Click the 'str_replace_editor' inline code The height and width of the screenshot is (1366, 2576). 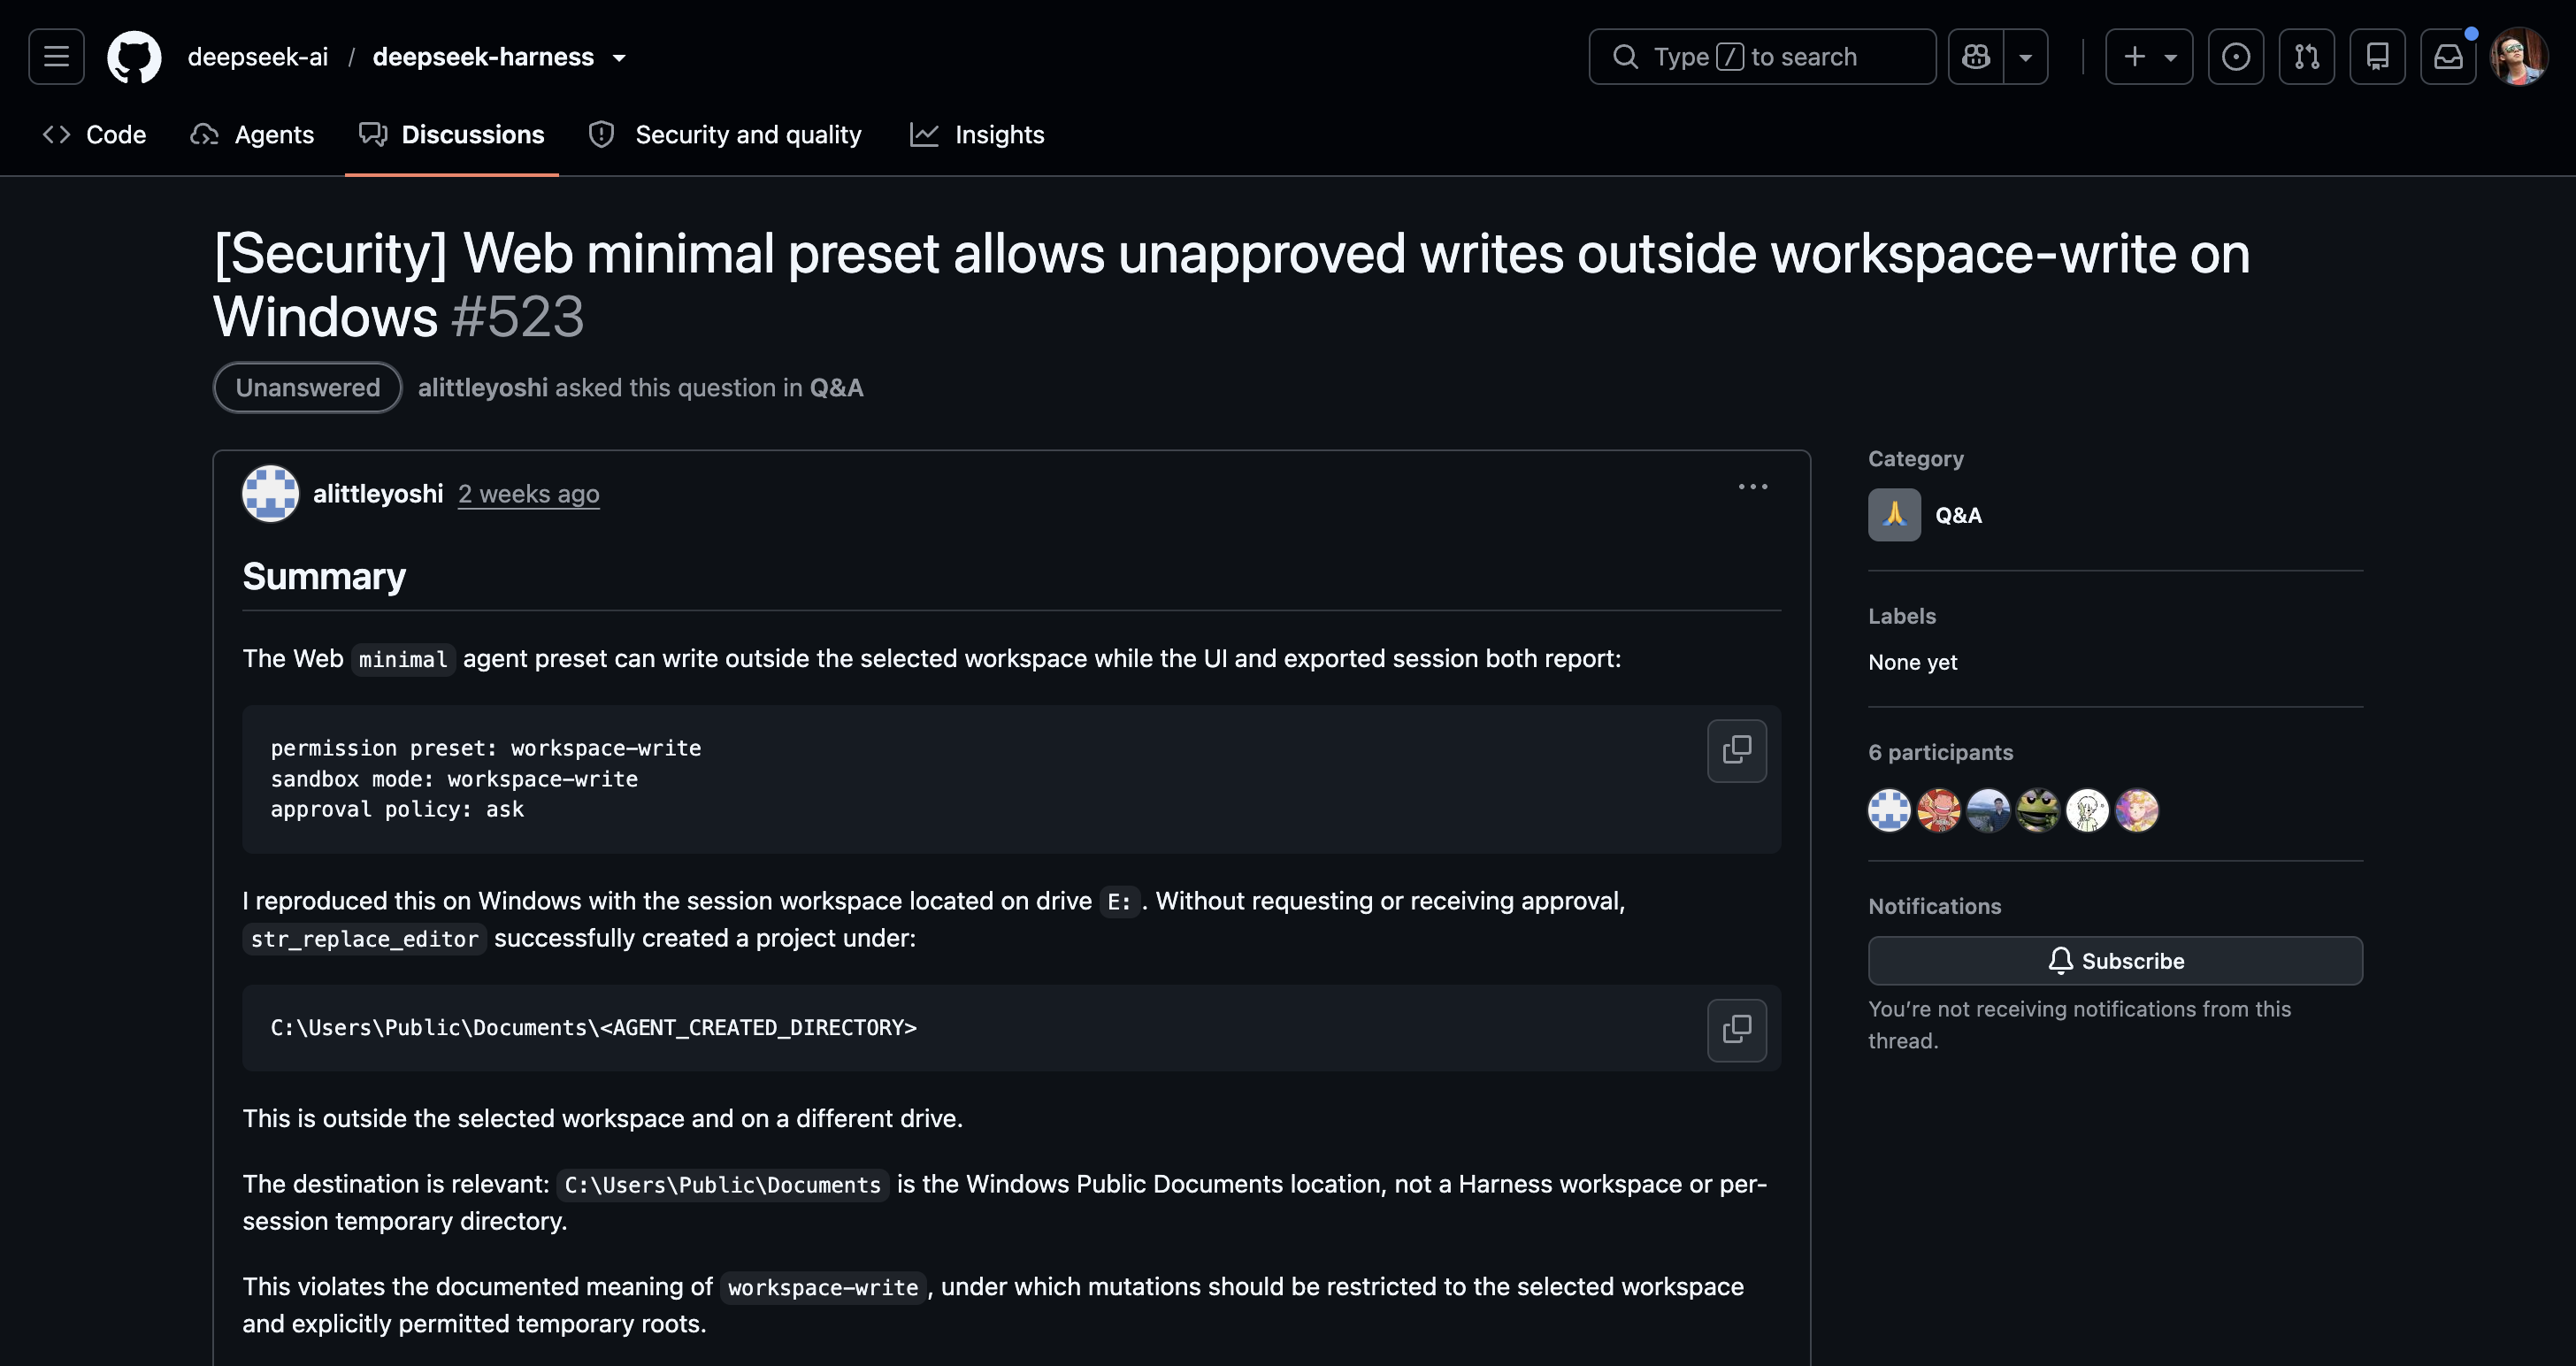coord(365,940)
